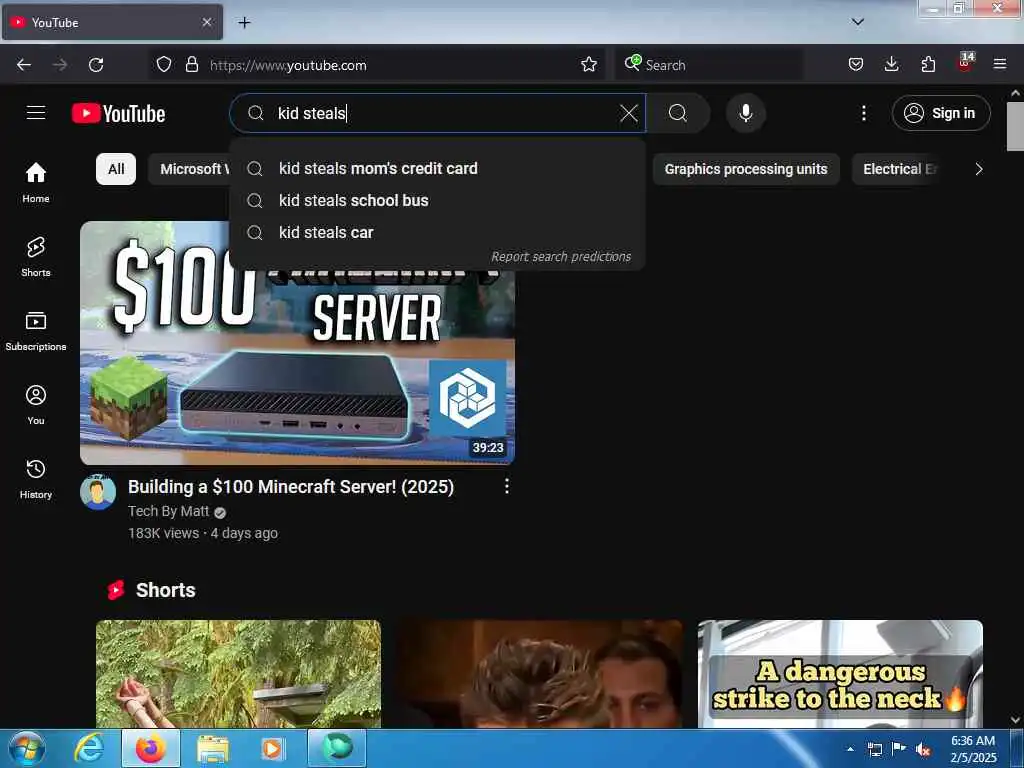Open History in the sidebar
This screenshot has width=1024, height=768.
(x=36, y=479)
